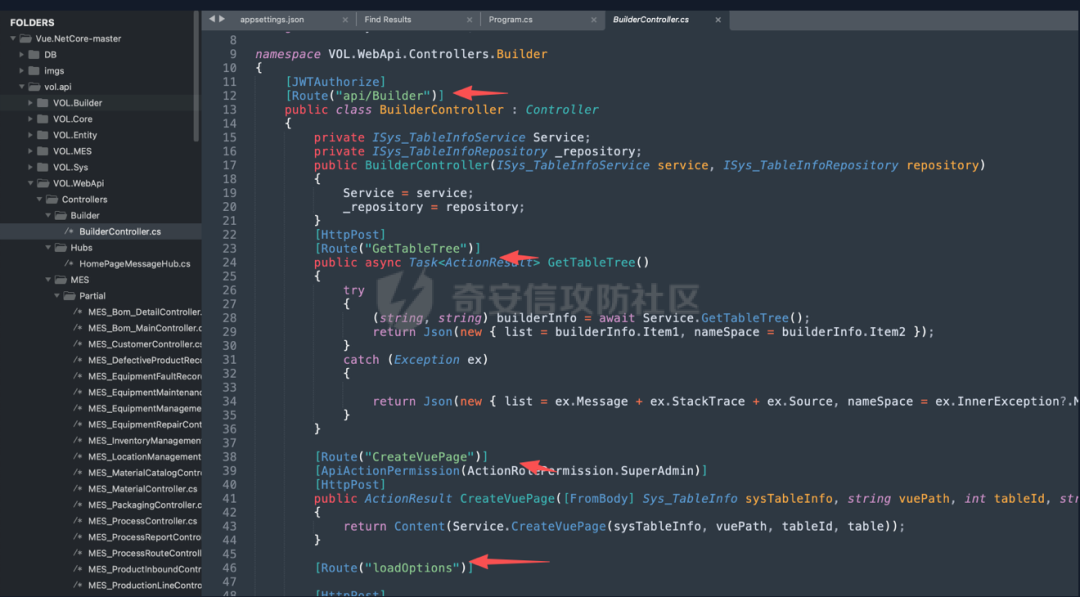Click the VOL.Core folder icon
The height and width of the screenshot is (597, 1080).
pos(43,118)
